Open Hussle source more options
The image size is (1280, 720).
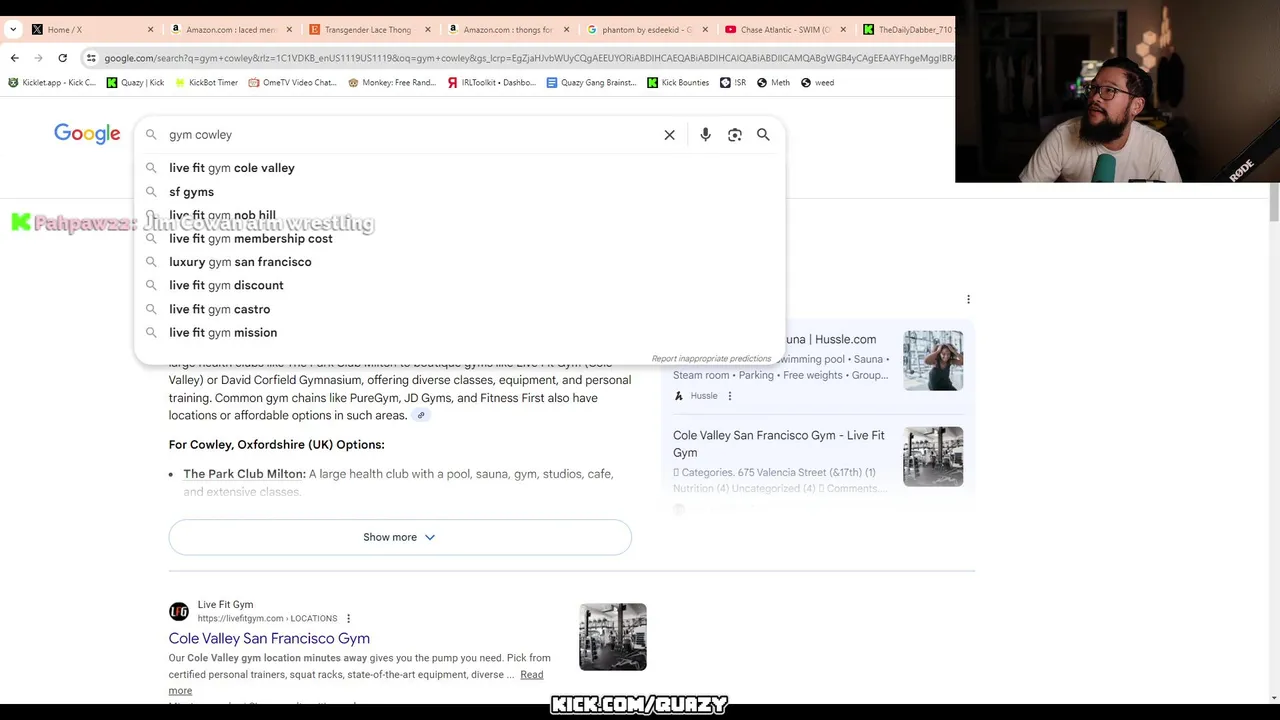[x=729, y=396]
